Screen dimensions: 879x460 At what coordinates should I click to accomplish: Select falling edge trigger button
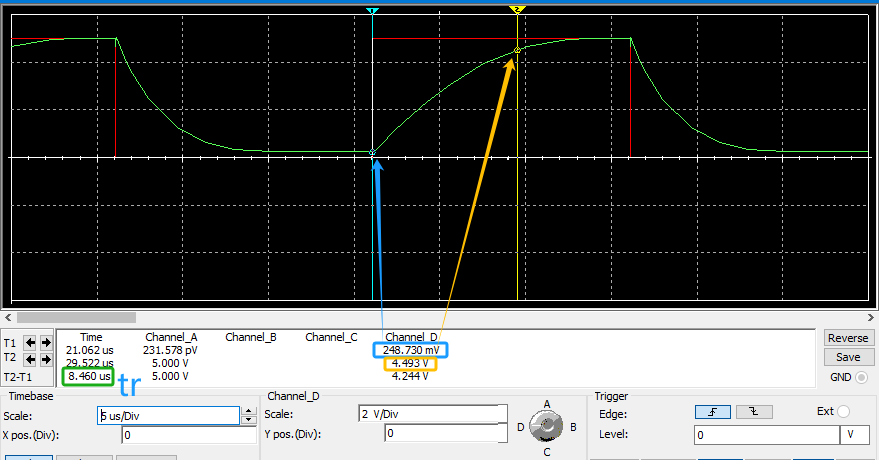click(x=754, y=412)
